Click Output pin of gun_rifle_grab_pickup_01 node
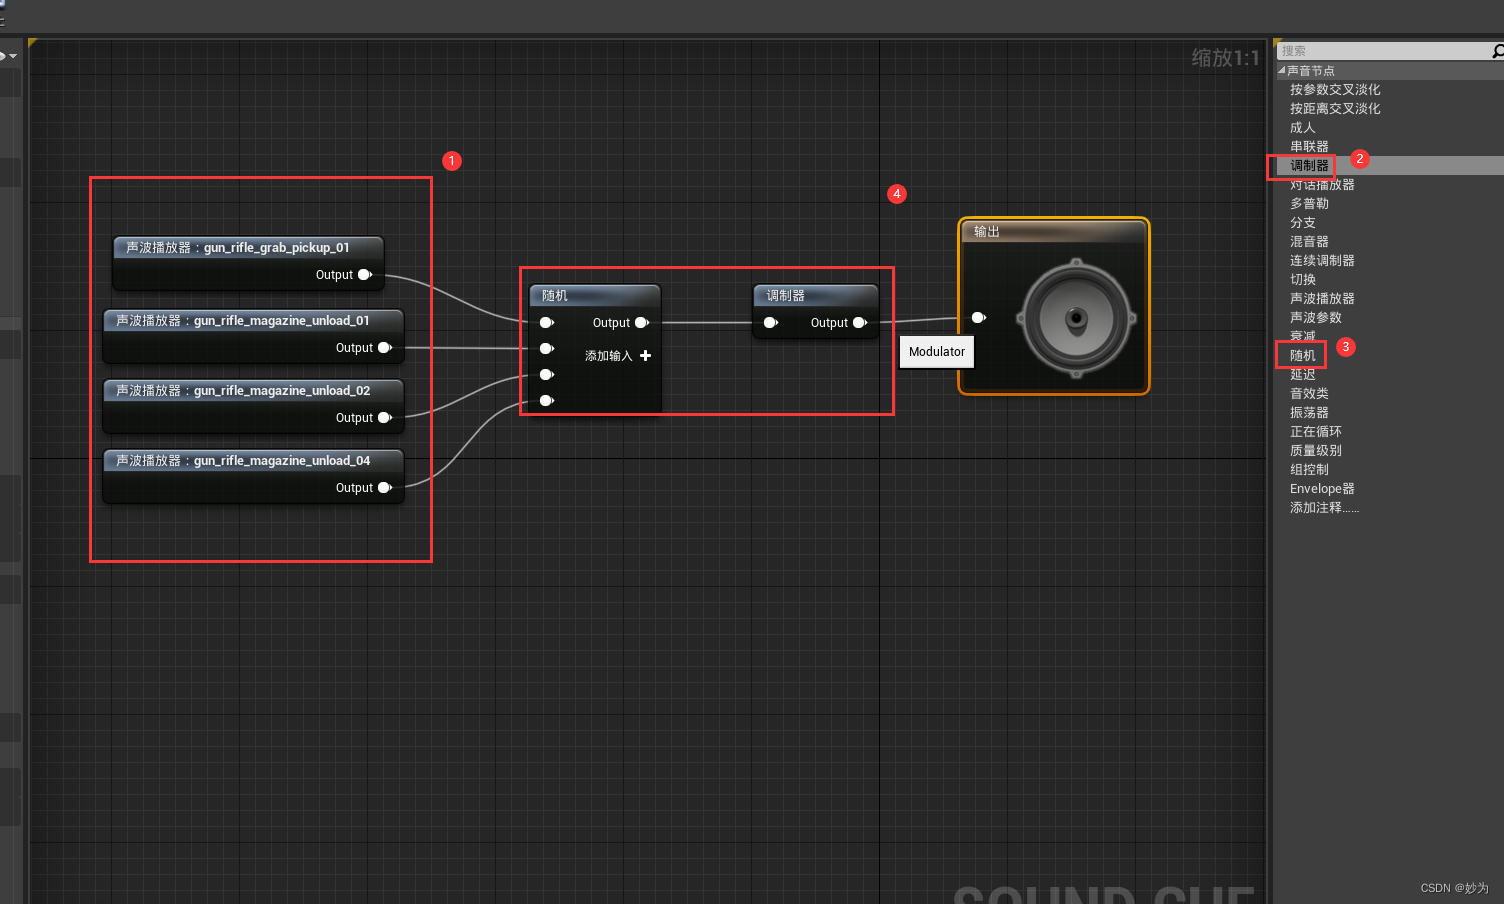 (365, 275)
